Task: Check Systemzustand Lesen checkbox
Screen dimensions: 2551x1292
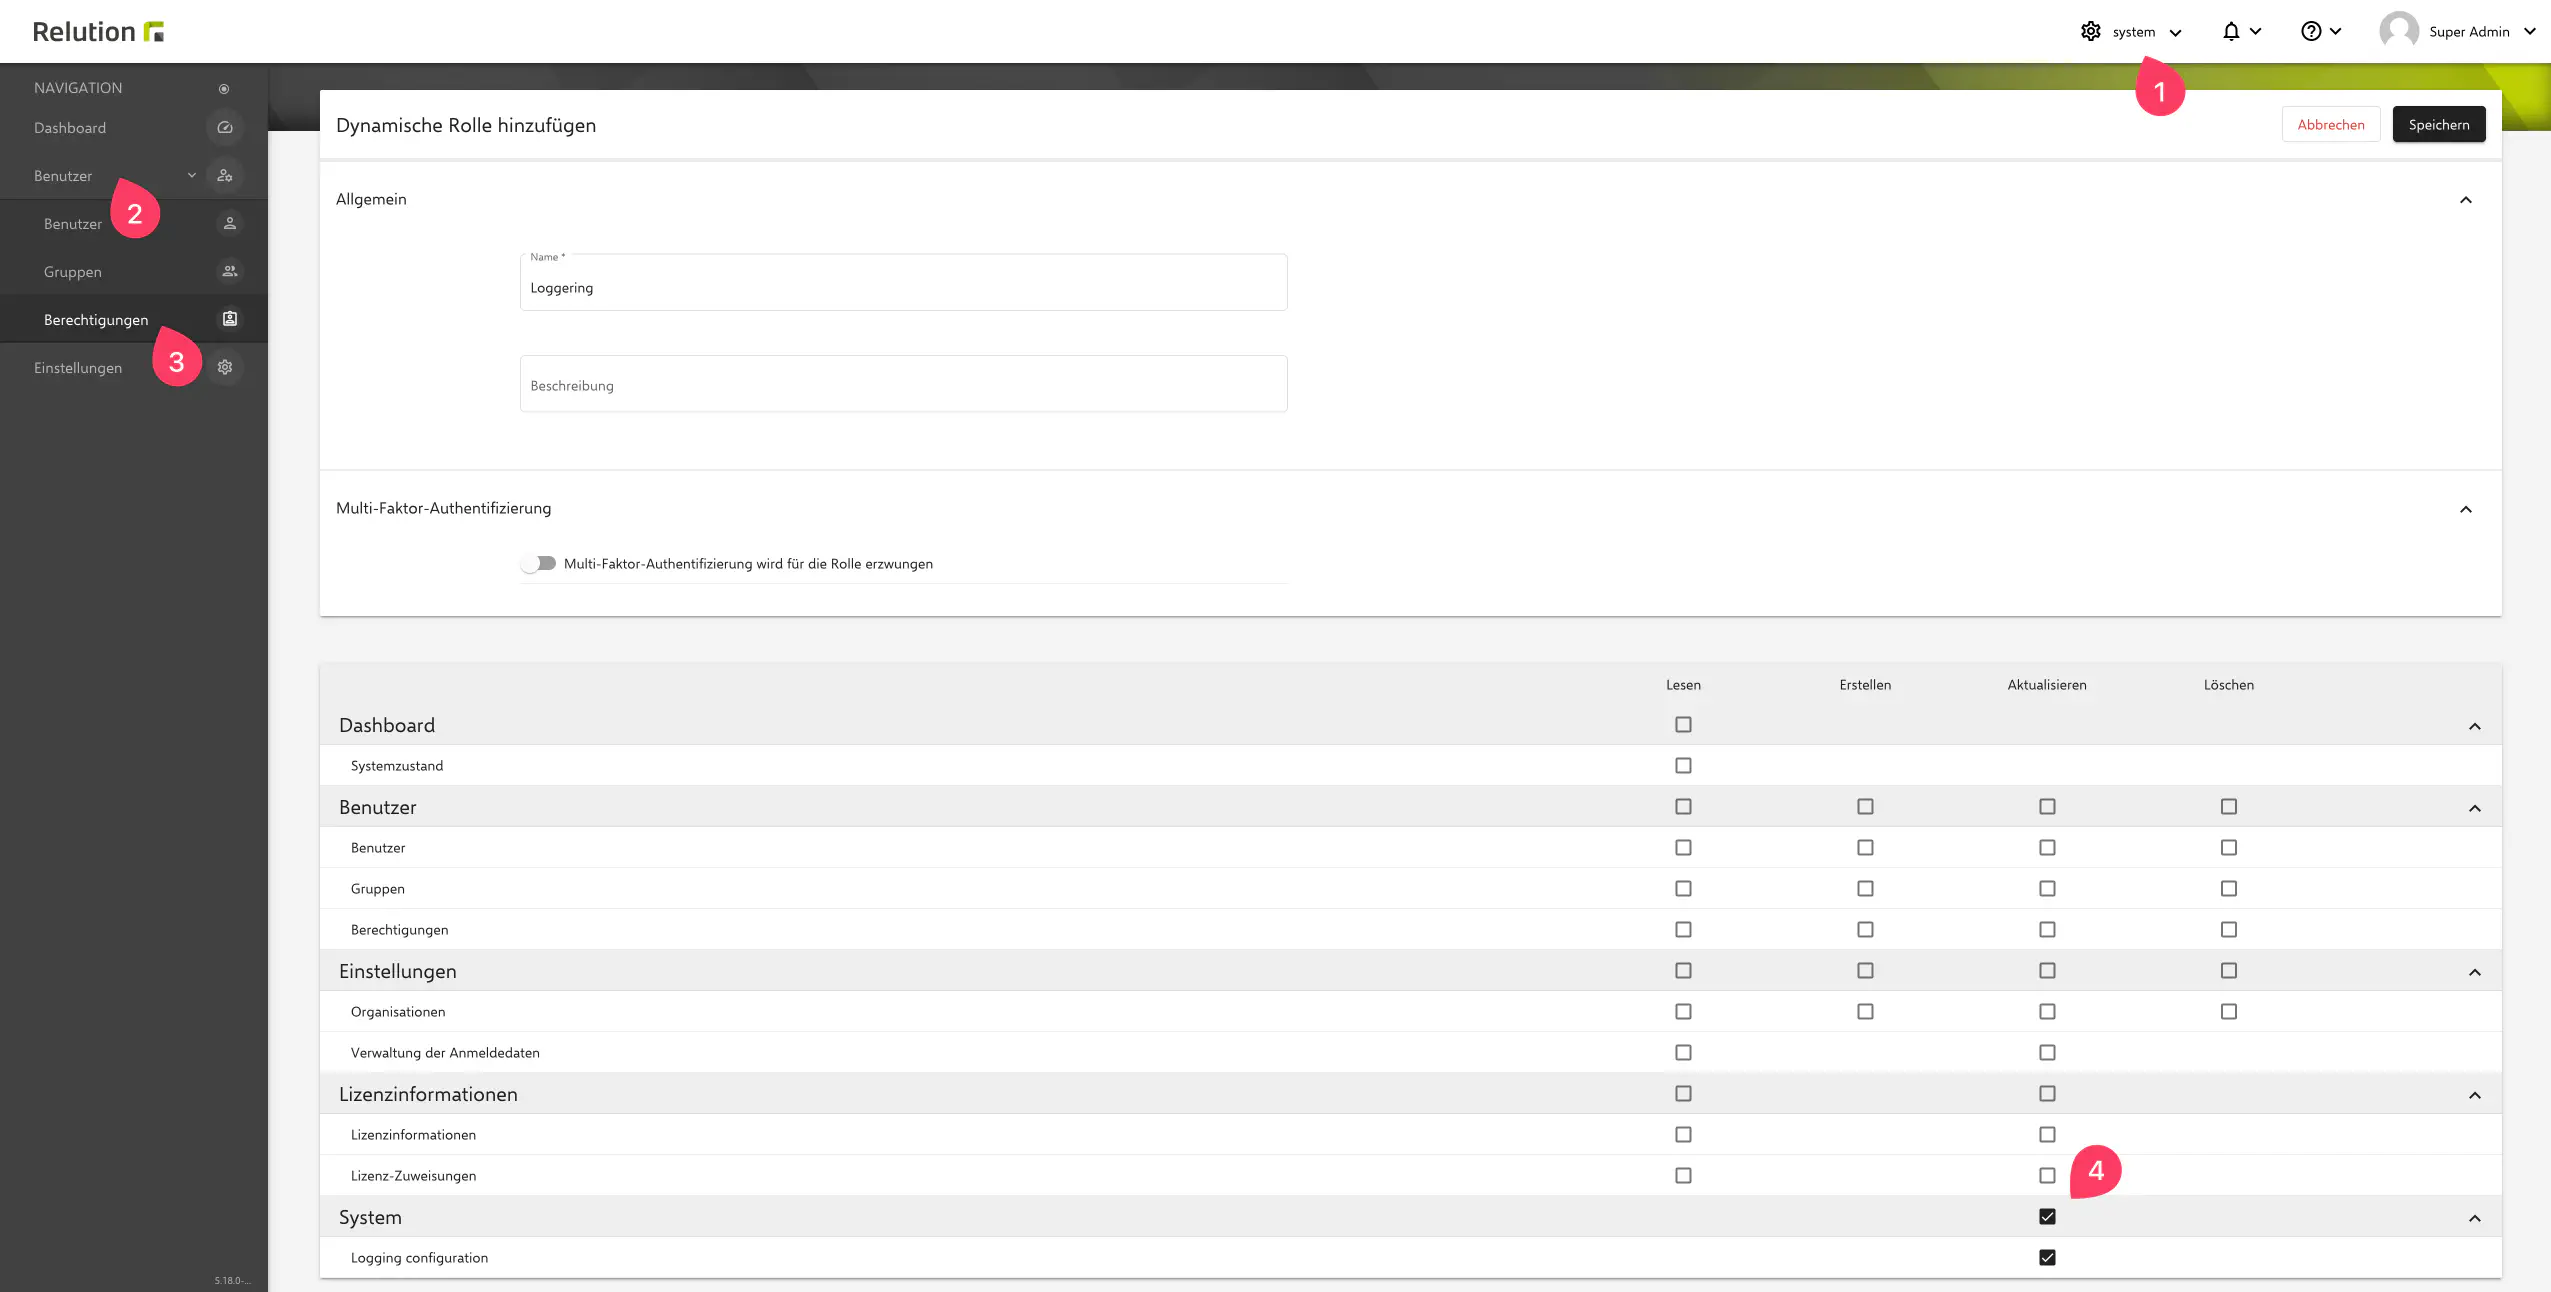Action: 1683,765
